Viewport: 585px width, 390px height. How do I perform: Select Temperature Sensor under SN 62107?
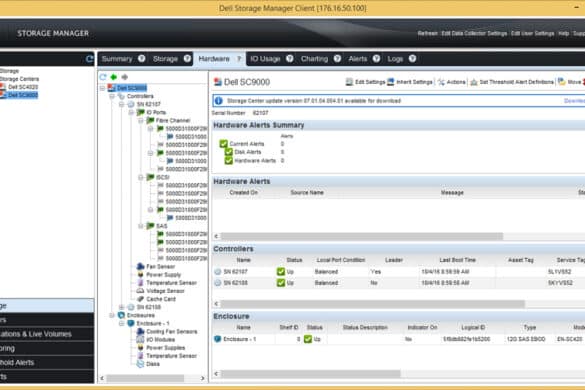pos(171,283)
